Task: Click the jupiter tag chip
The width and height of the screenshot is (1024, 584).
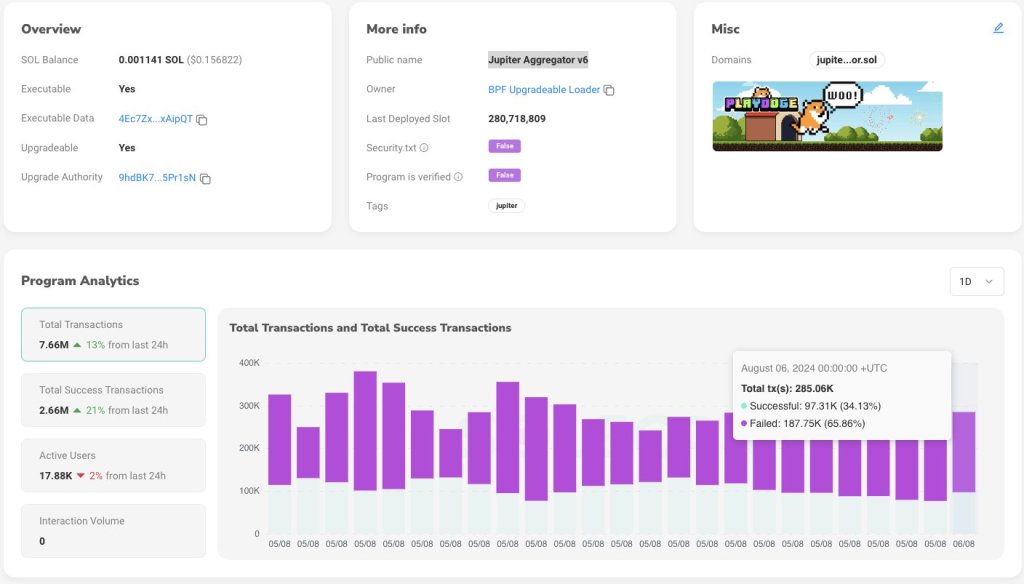Action: (506, 206)
